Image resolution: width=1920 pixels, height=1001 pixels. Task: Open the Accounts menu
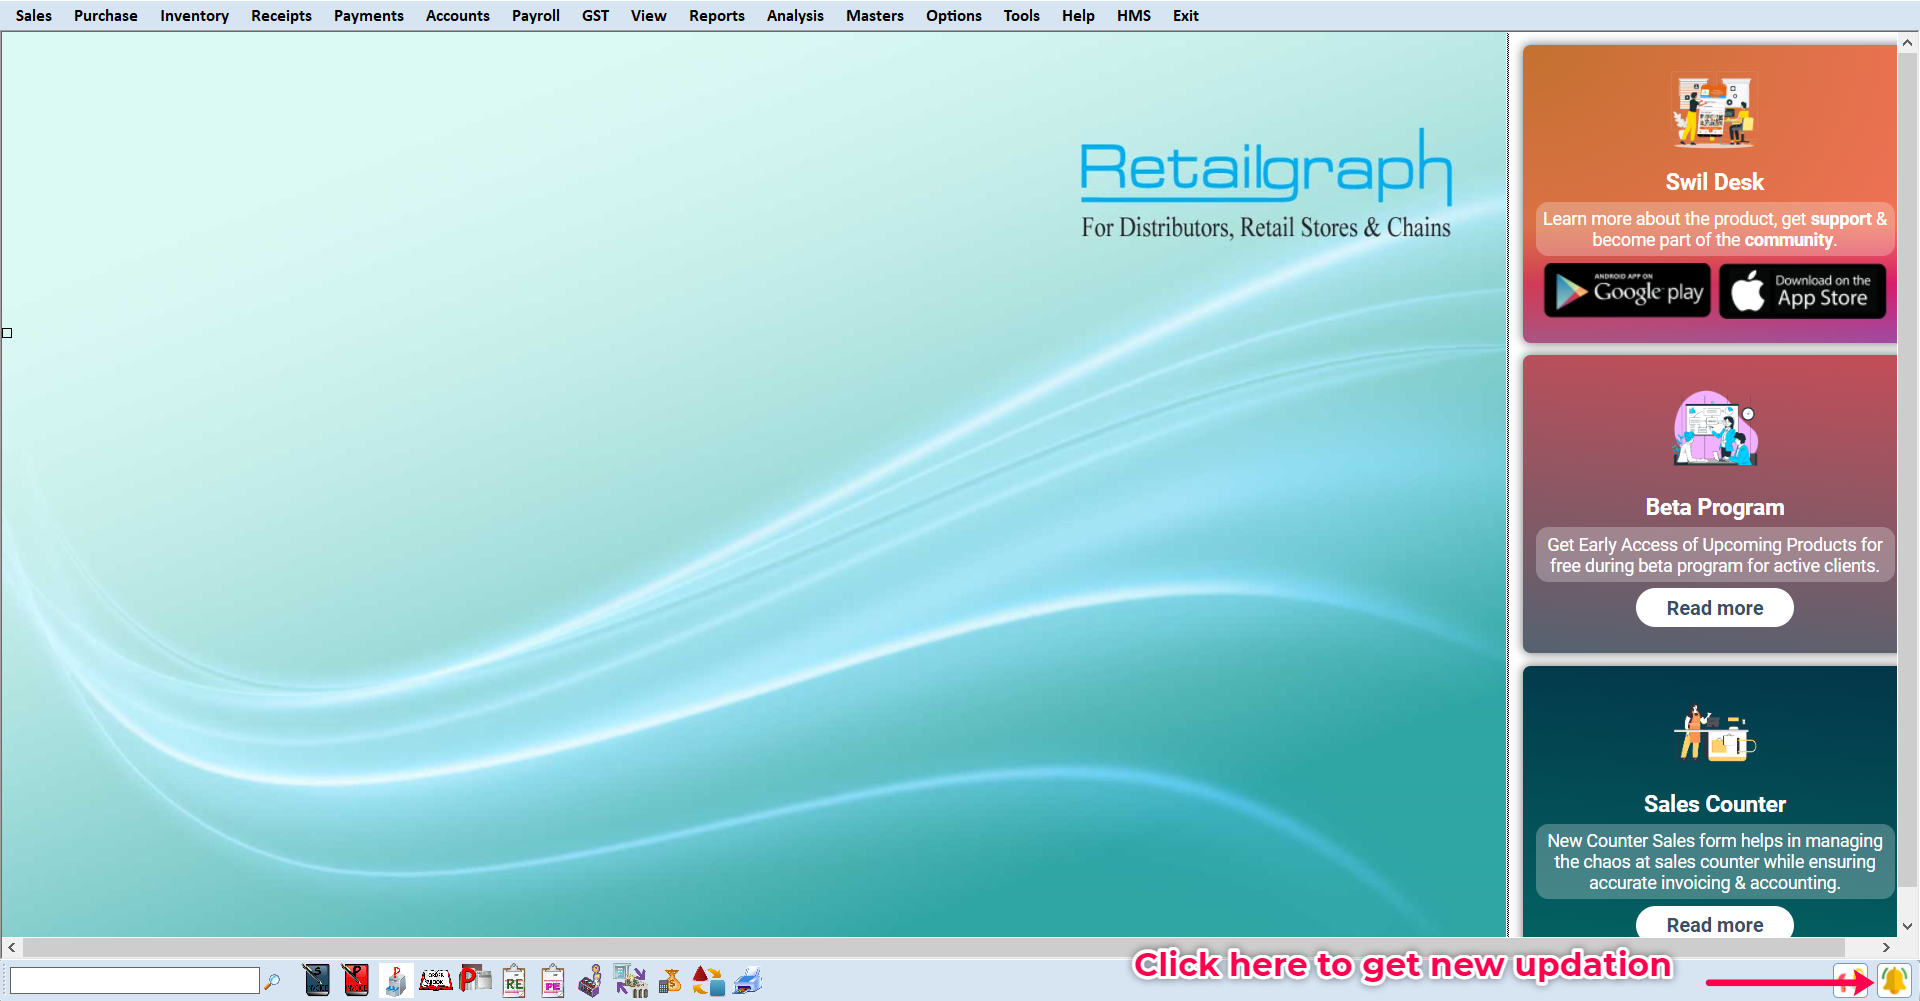click(458, 16)
